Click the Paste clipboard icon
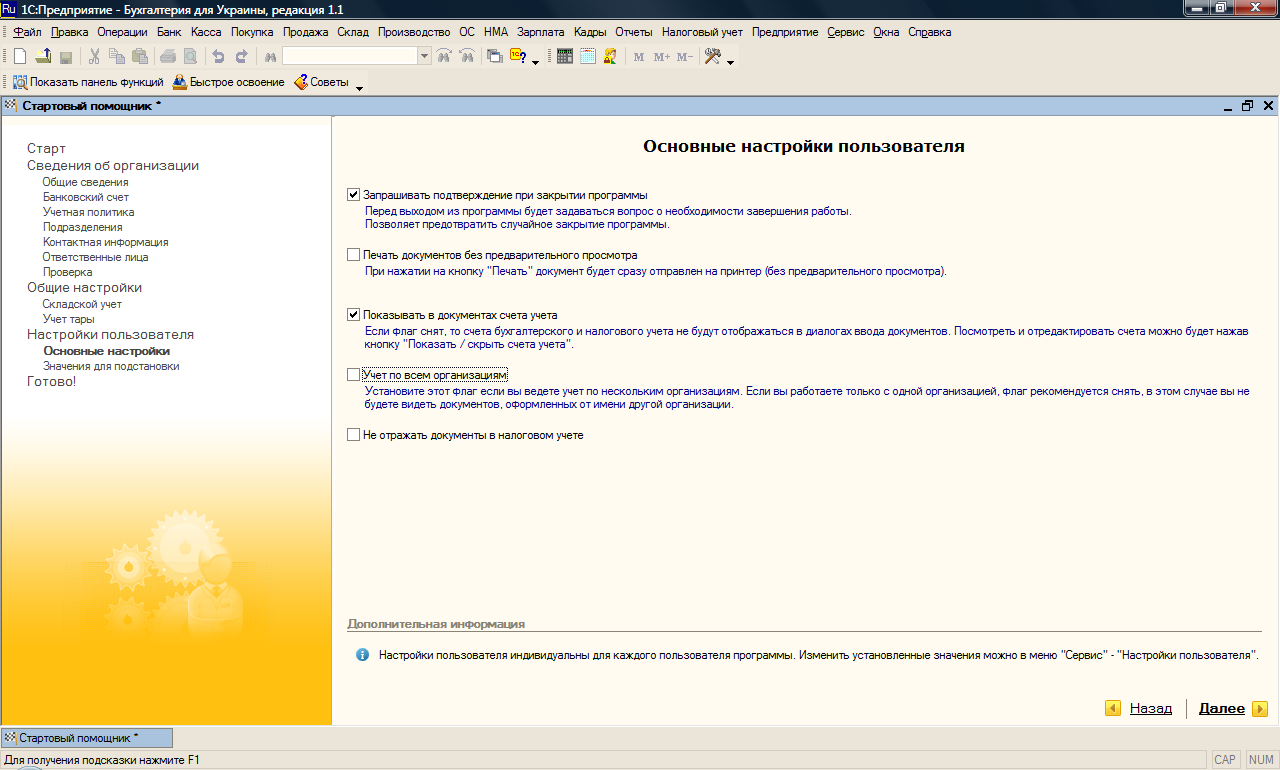 [x=140, y=57]
